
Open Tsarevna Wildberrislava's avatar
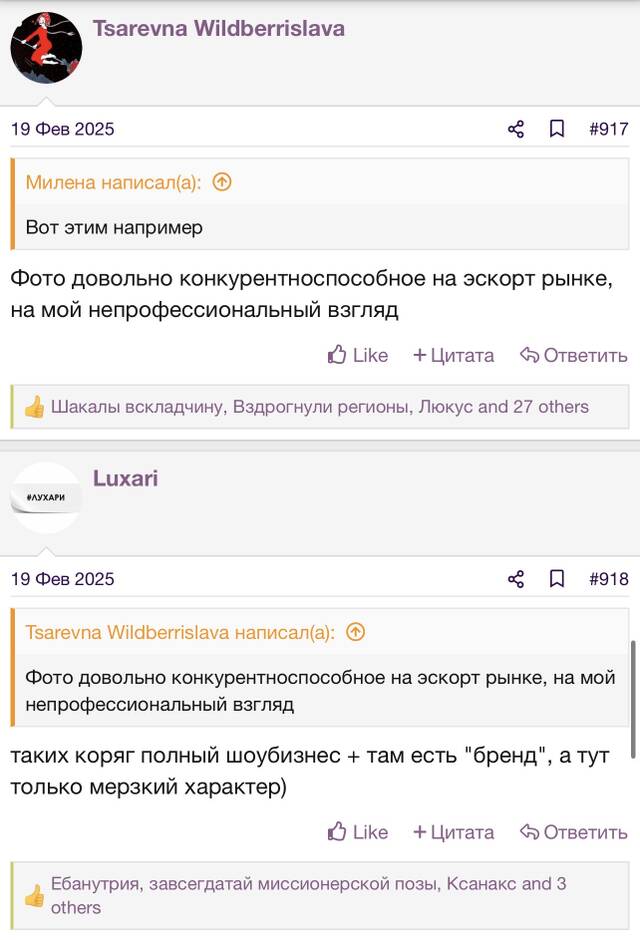point(46,47)
